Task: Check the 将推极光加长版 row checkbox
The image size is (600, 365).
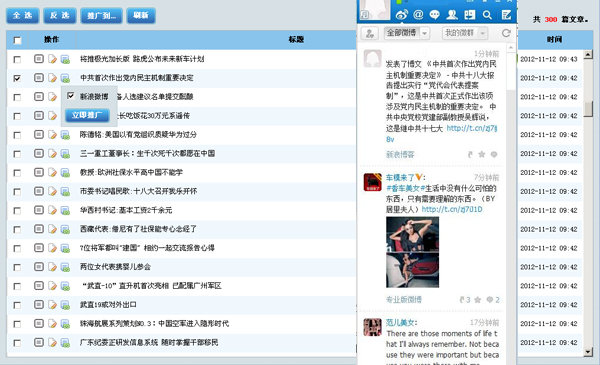Action: coord(17,59)
